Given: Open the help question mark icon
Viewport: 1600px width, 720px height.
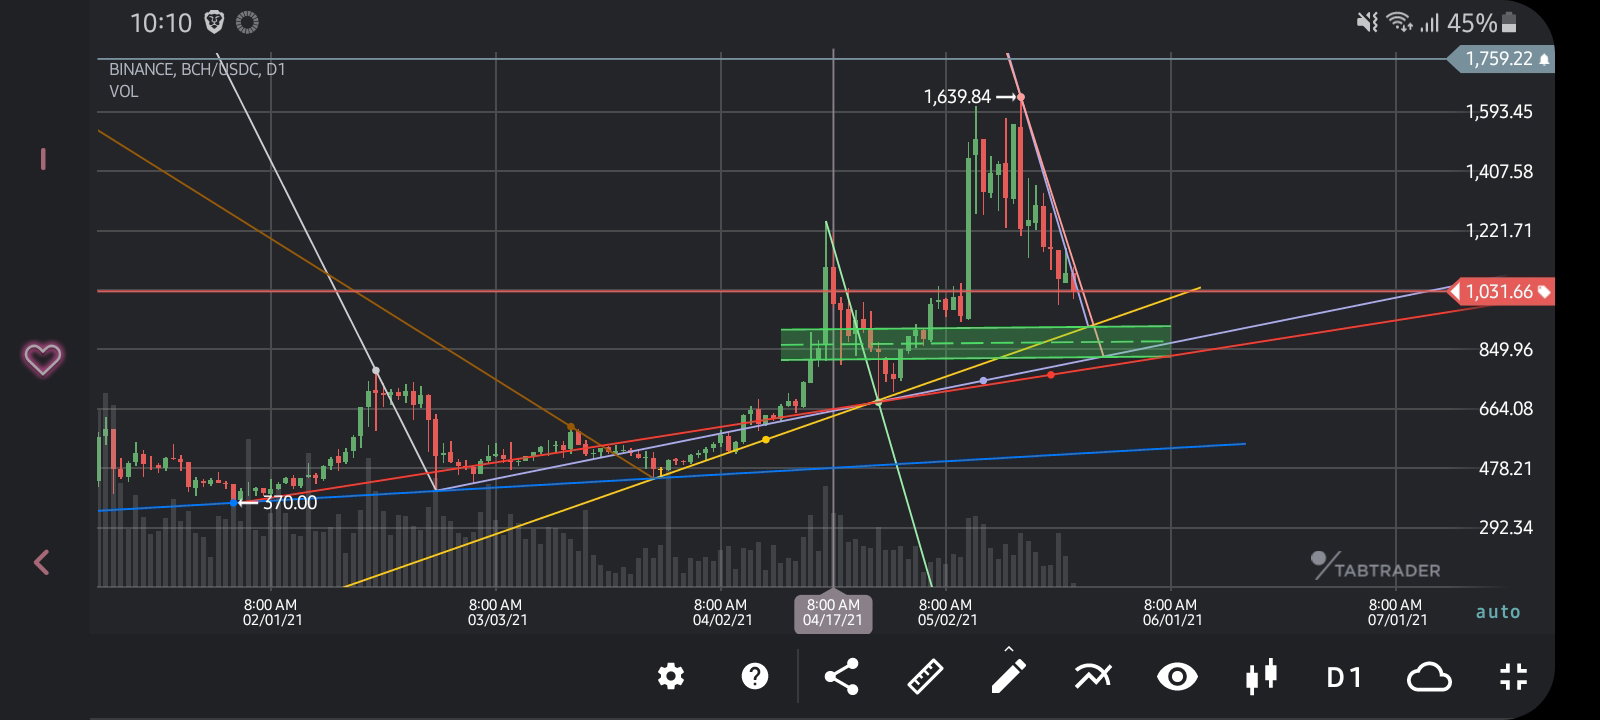Looking at the screenshot, I should [x=755, y=677].
